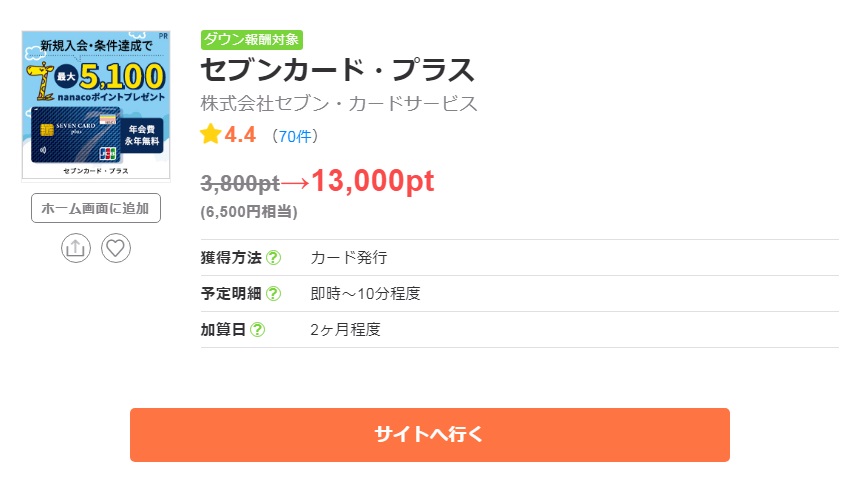The height and width of the screenshot is (479, 866).
Task: Click the giraffe mascot on banner
Action: coord(41,81)
